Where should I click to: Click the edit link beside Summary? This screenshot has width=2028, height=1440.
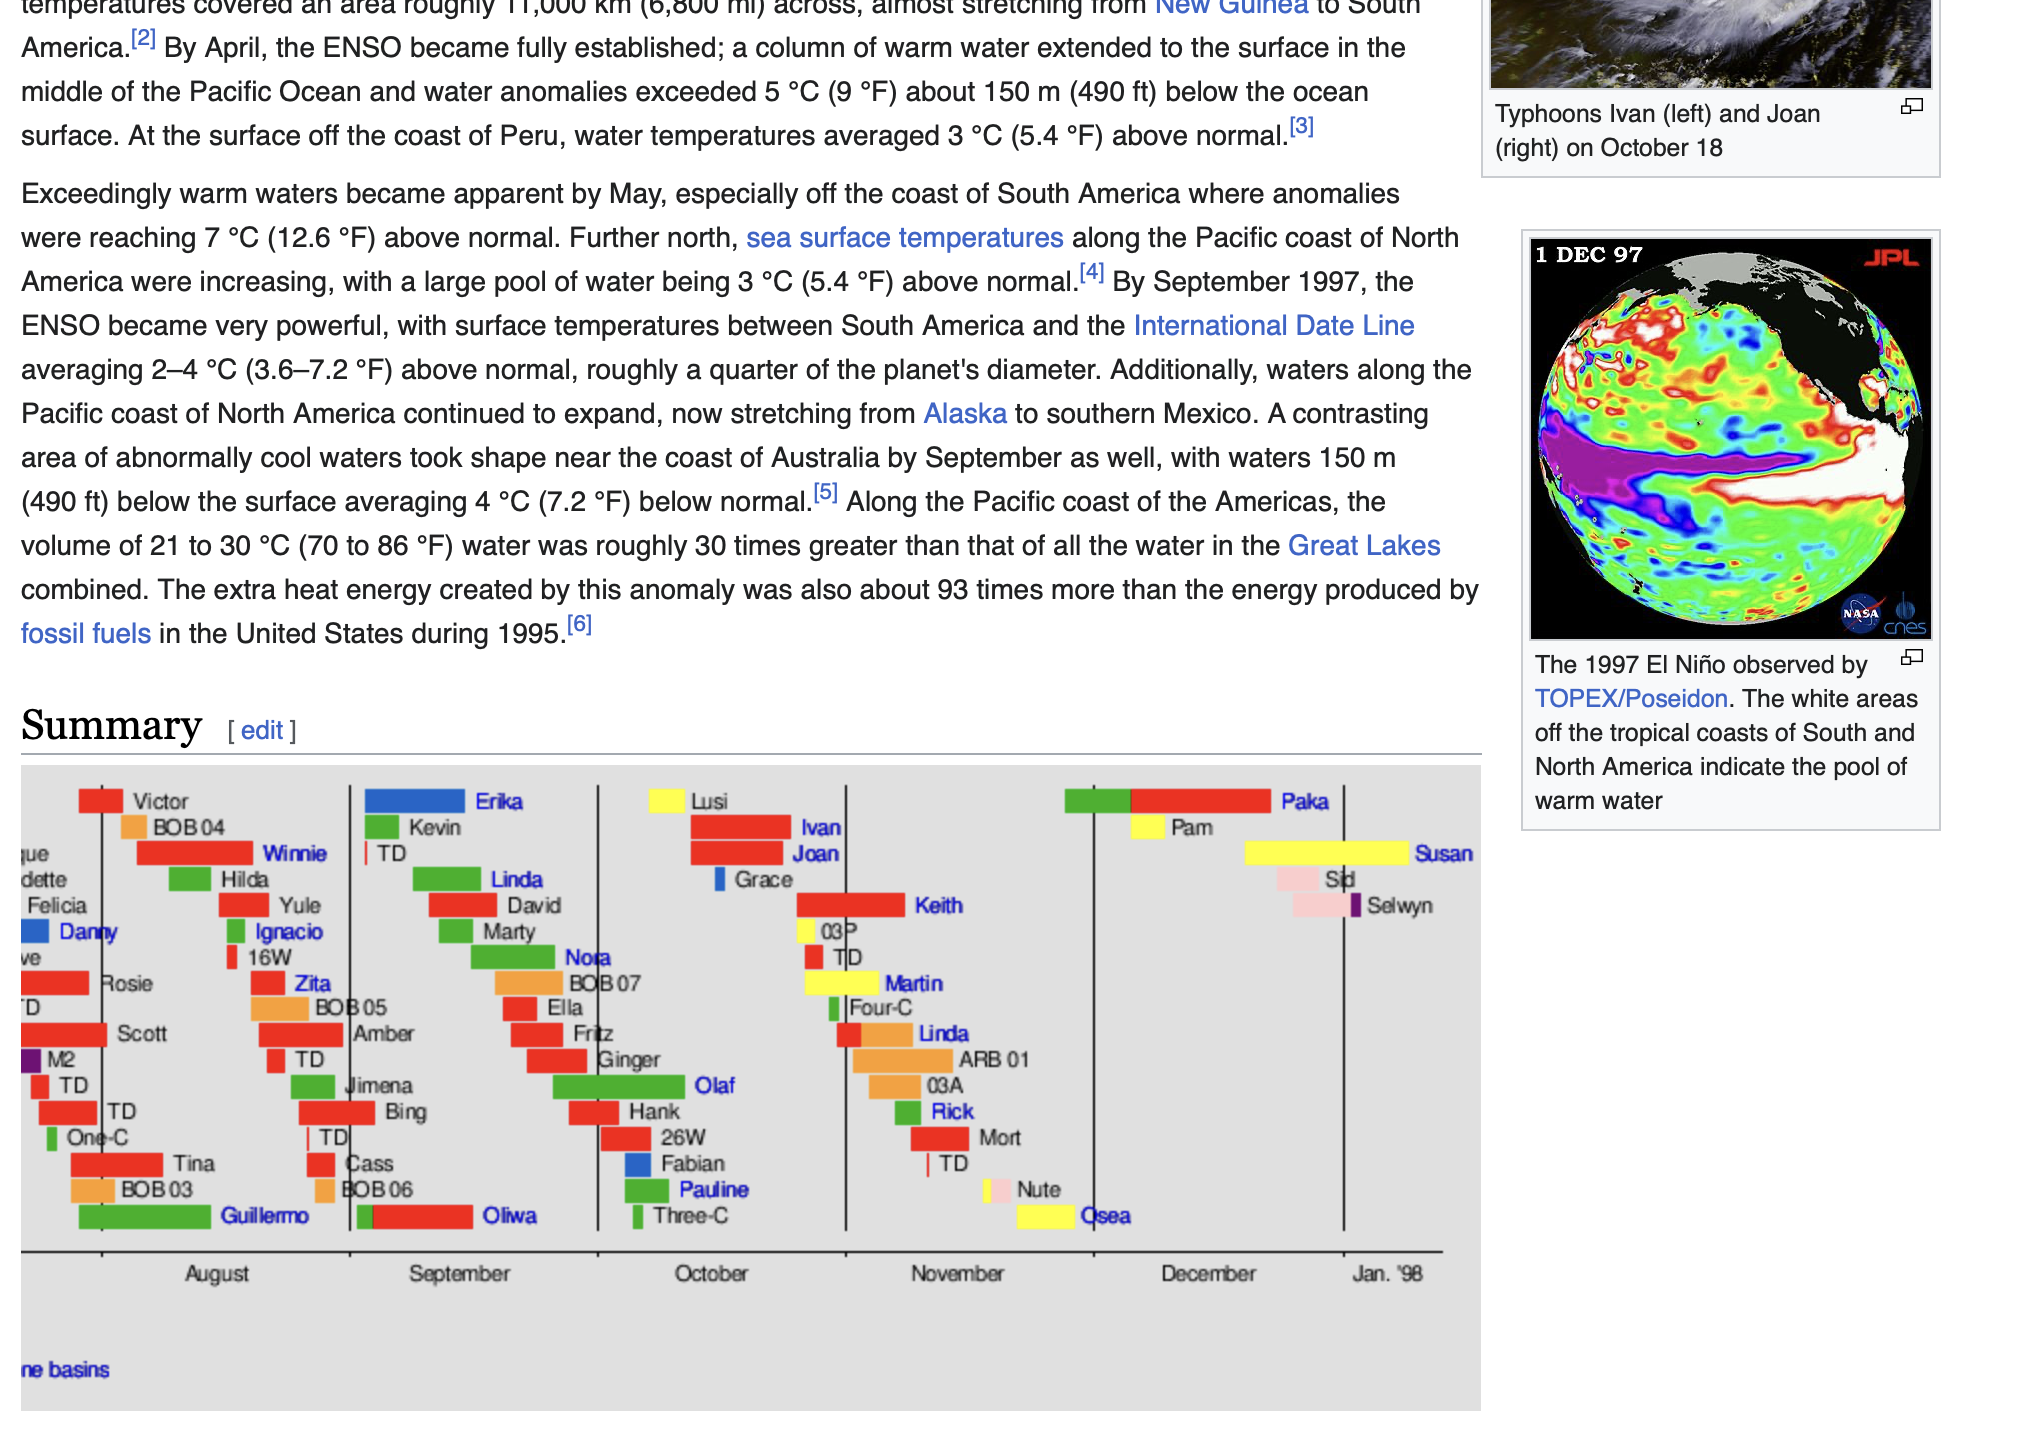pyautogui.click(x=262, y=730)
